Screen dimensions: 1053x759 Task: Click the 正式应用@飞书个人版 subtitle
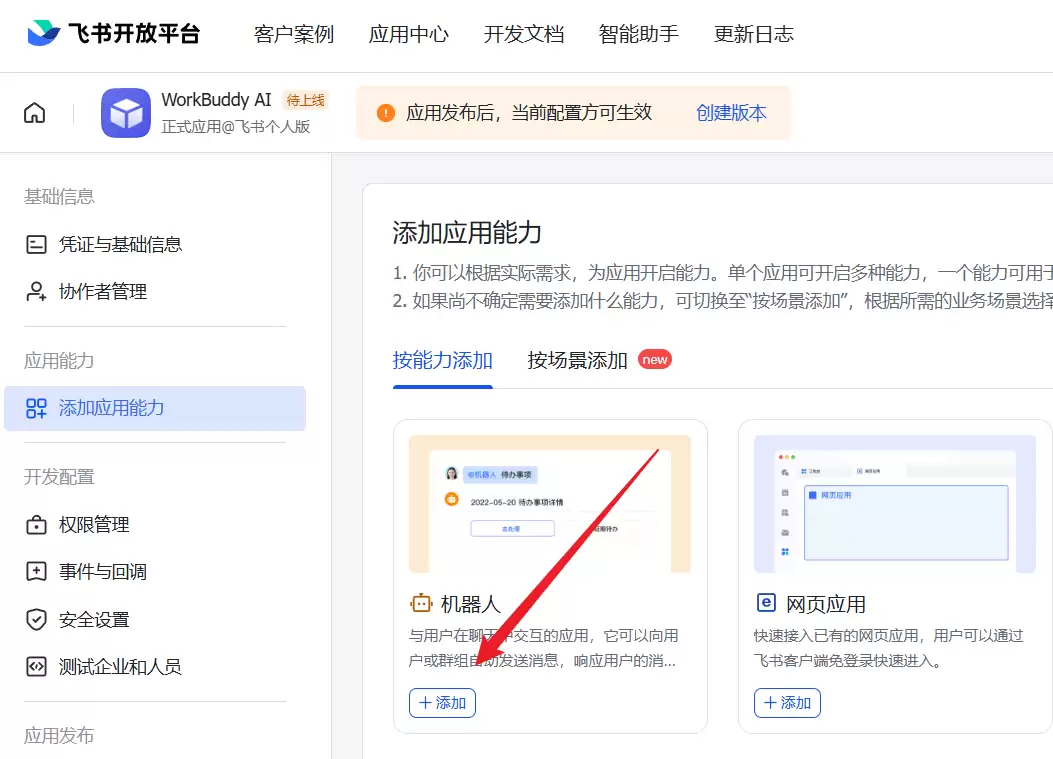tap(236, 126)
